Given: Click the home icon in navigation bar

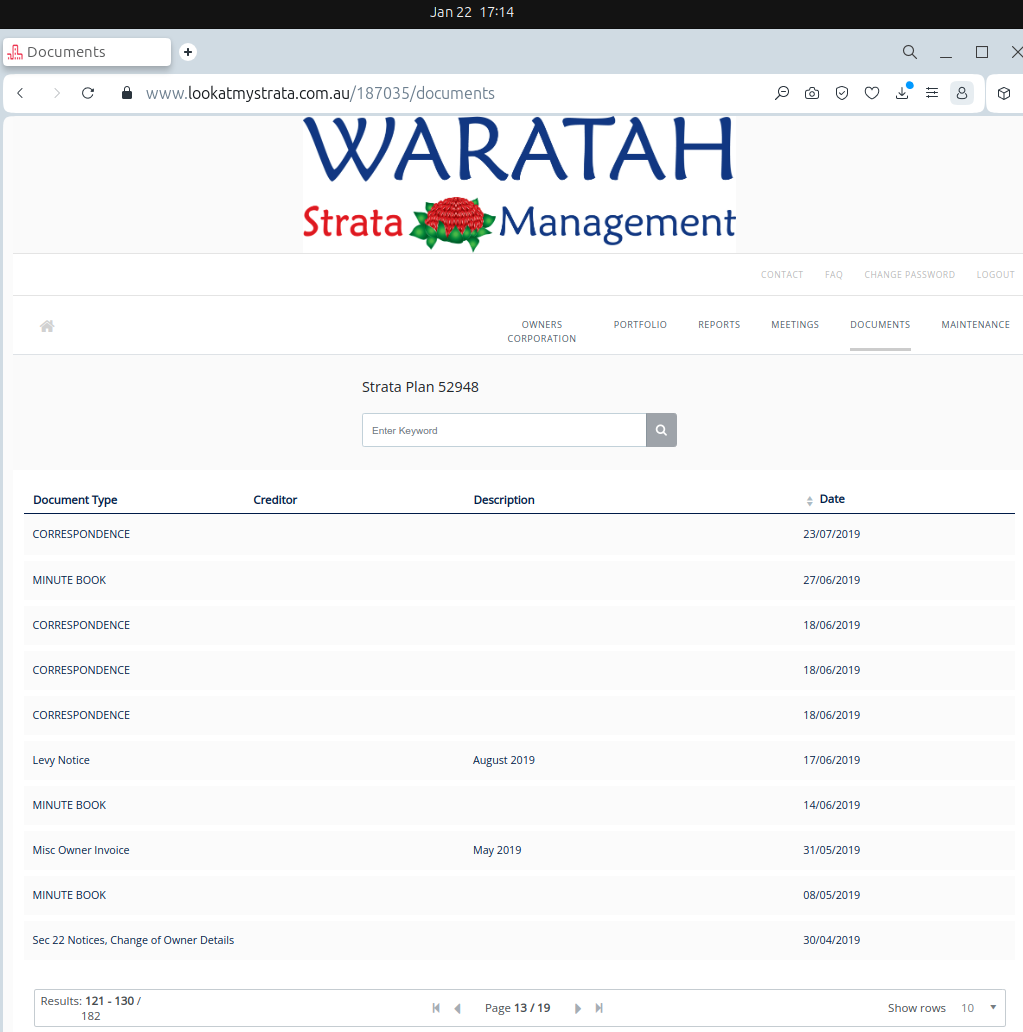Looking at the screenshot, I should (x=47, y=326).
